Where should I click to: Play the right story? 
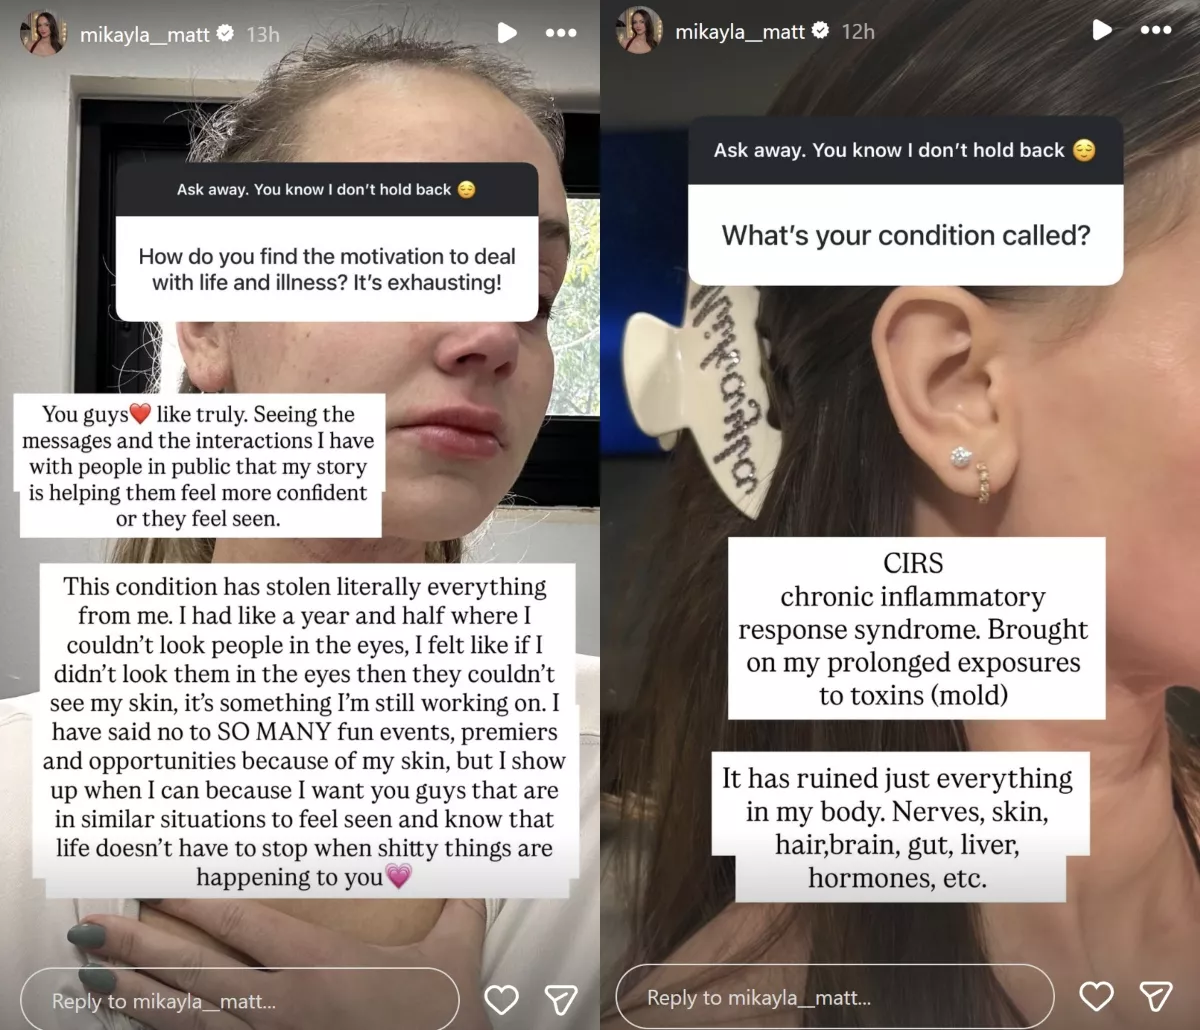coord(1101,30)
